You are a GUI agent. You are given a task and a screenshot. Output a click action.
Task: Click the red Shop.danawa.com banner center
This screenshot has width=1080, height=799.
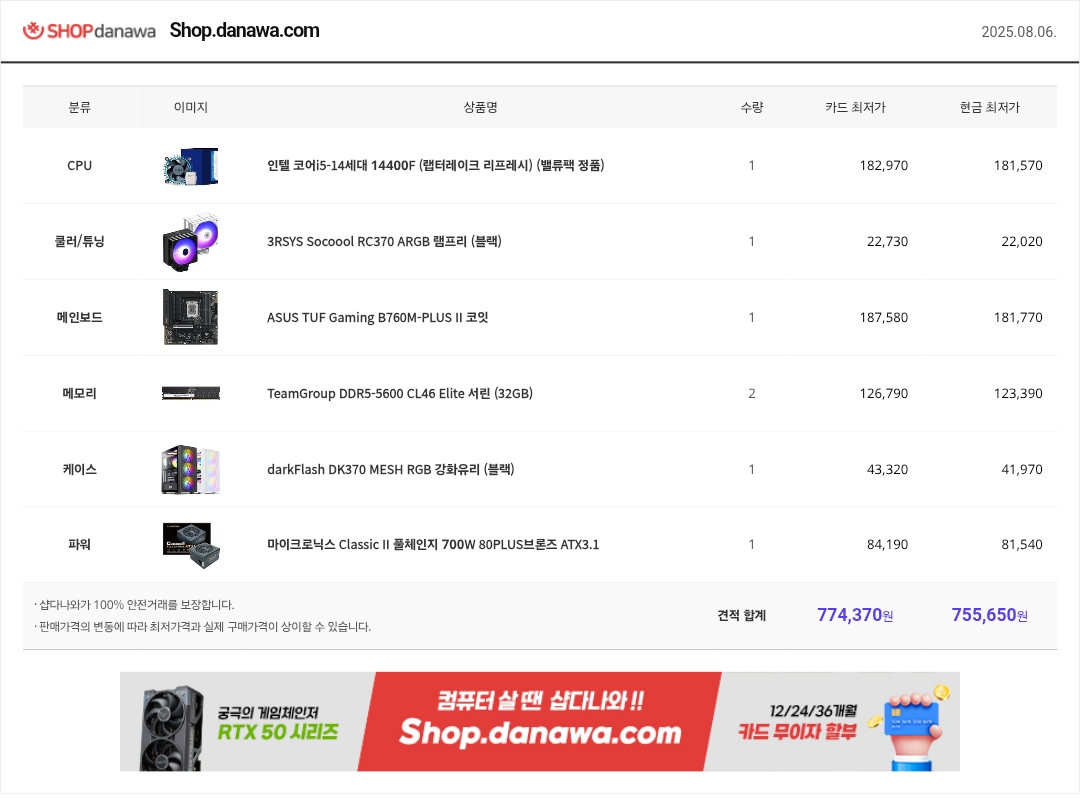coord(540,721)
